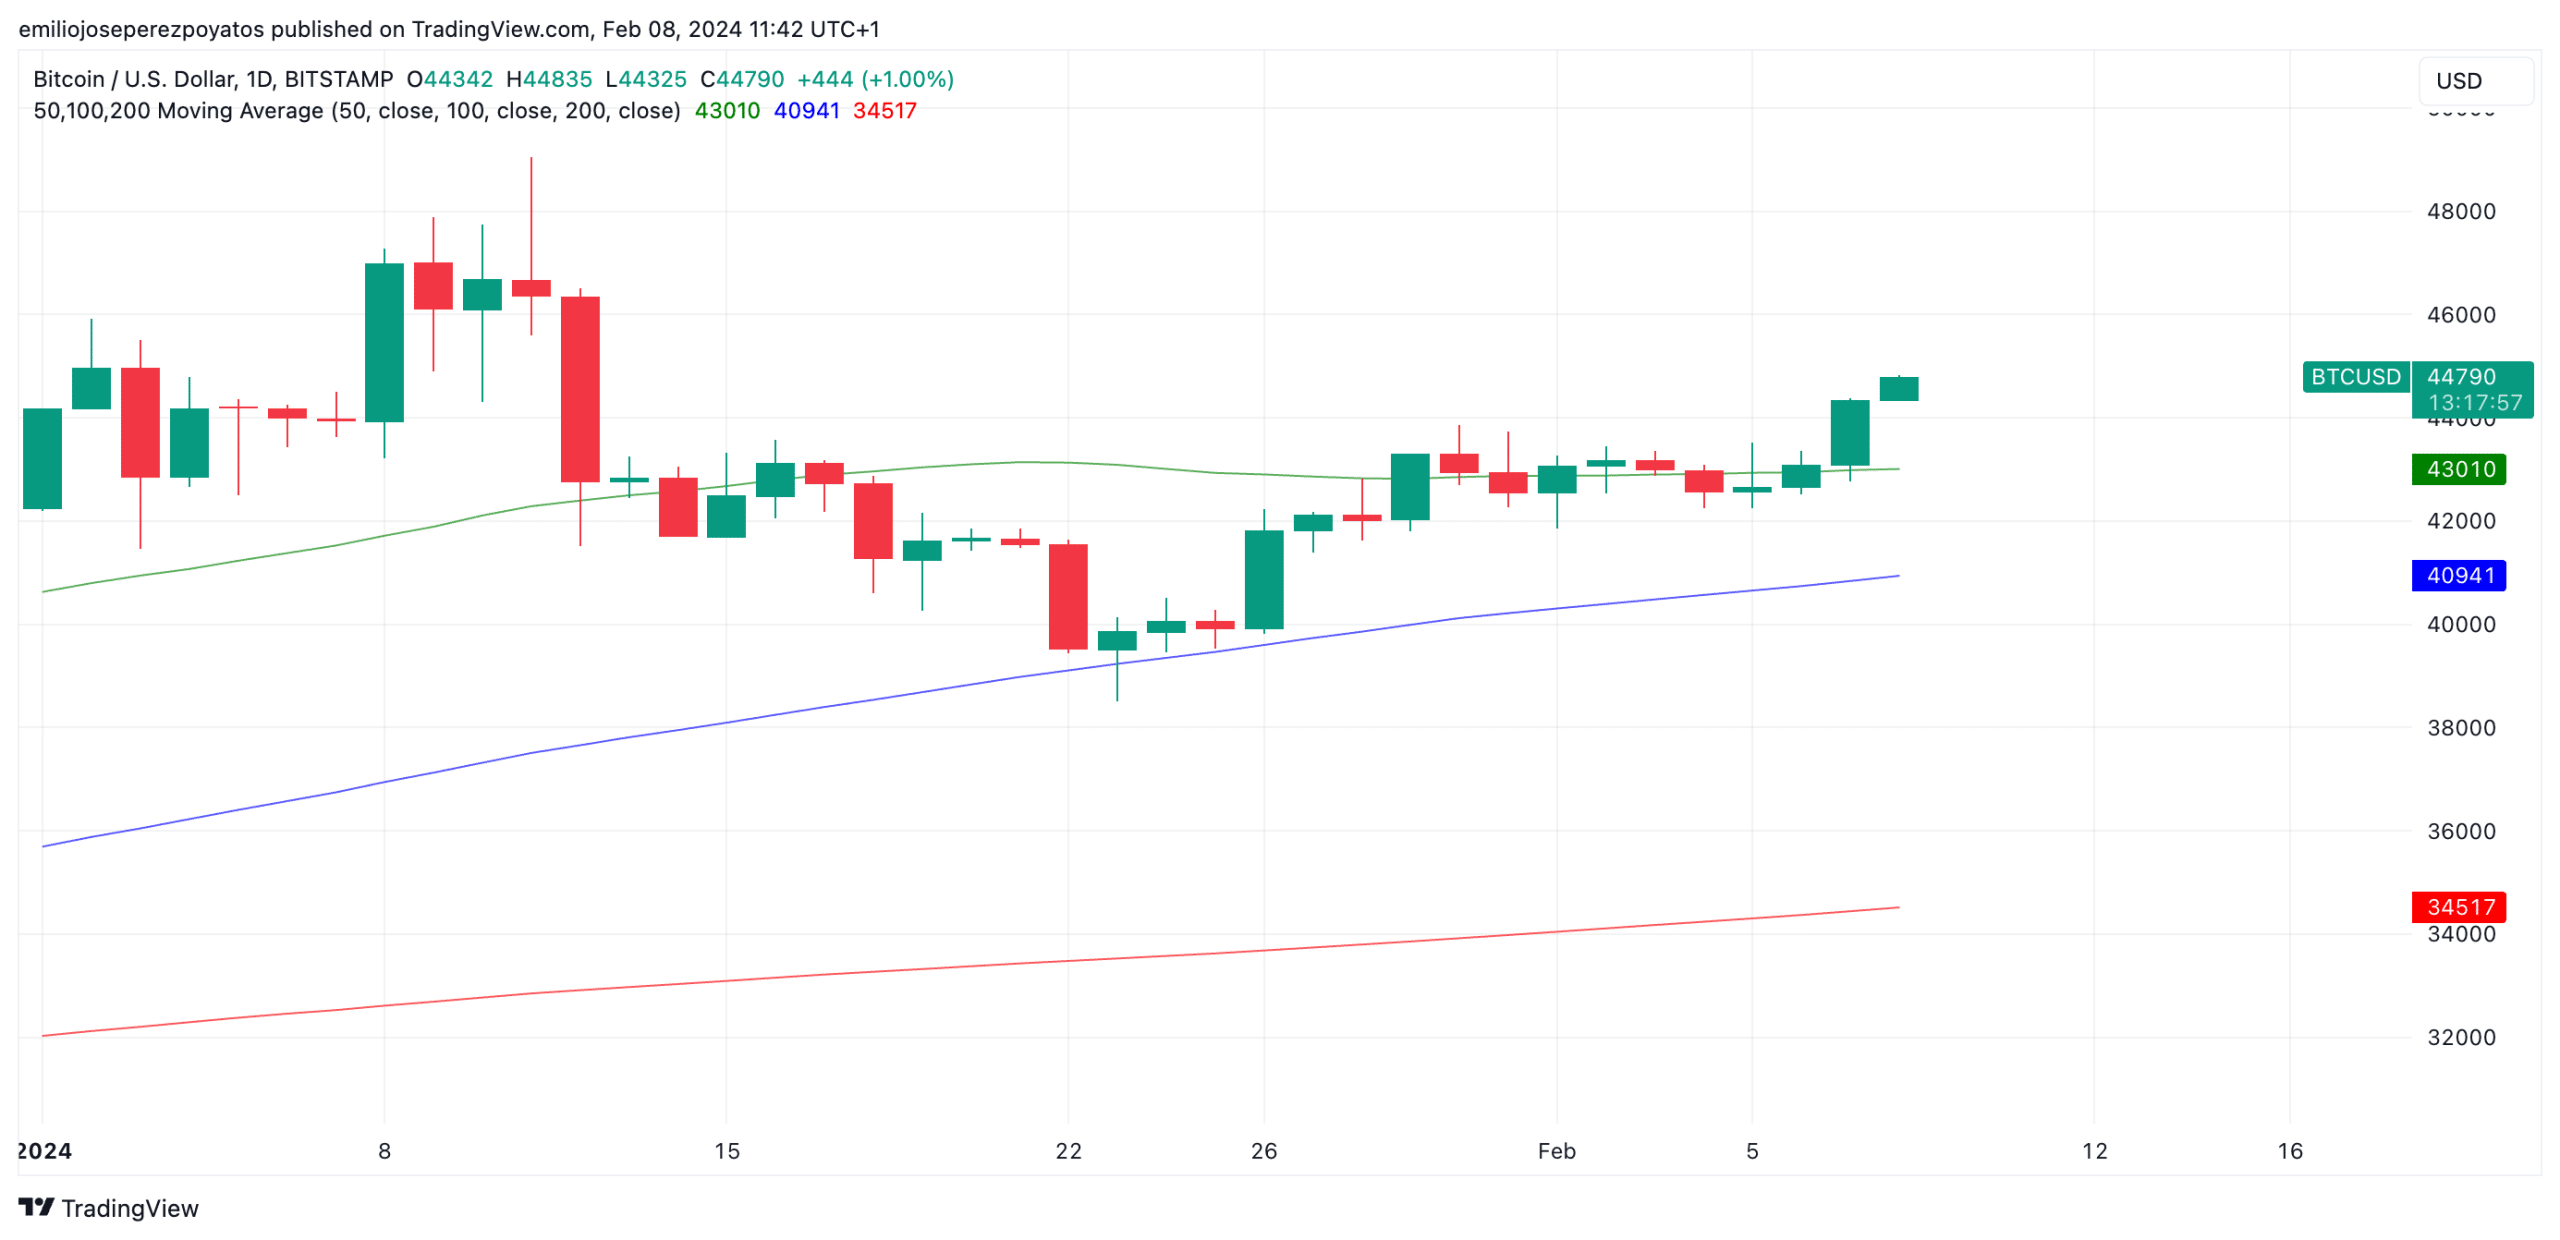Click the Bitcoin / U.S. Dollar chart title

[x=213, y=79]
